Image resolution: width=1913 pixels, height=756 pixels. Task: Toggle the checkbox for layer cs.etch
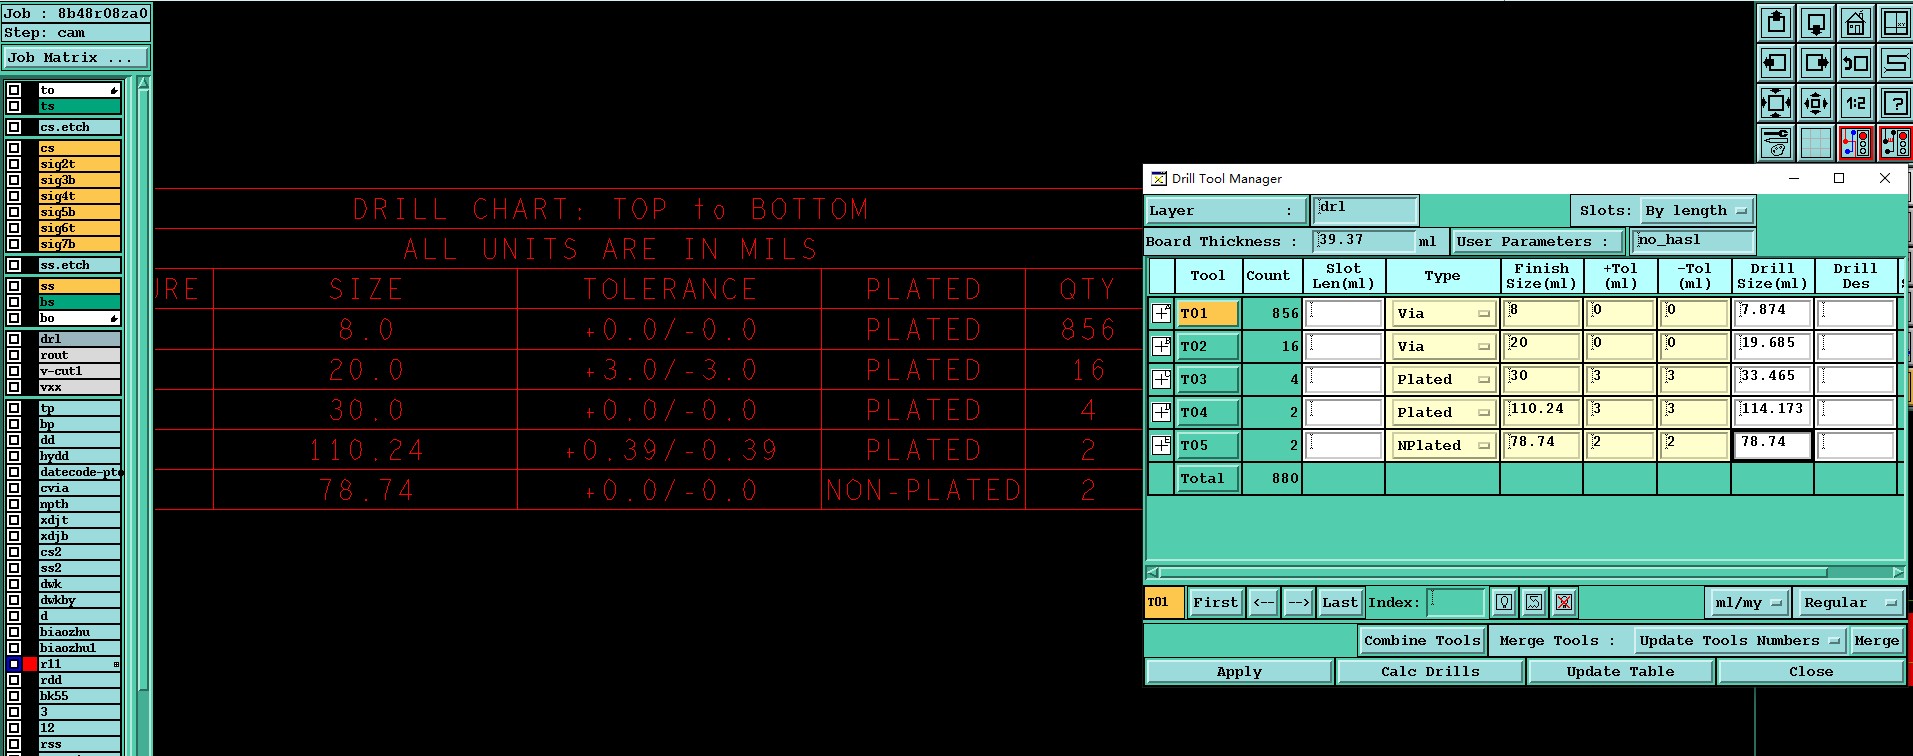point(14,127)
